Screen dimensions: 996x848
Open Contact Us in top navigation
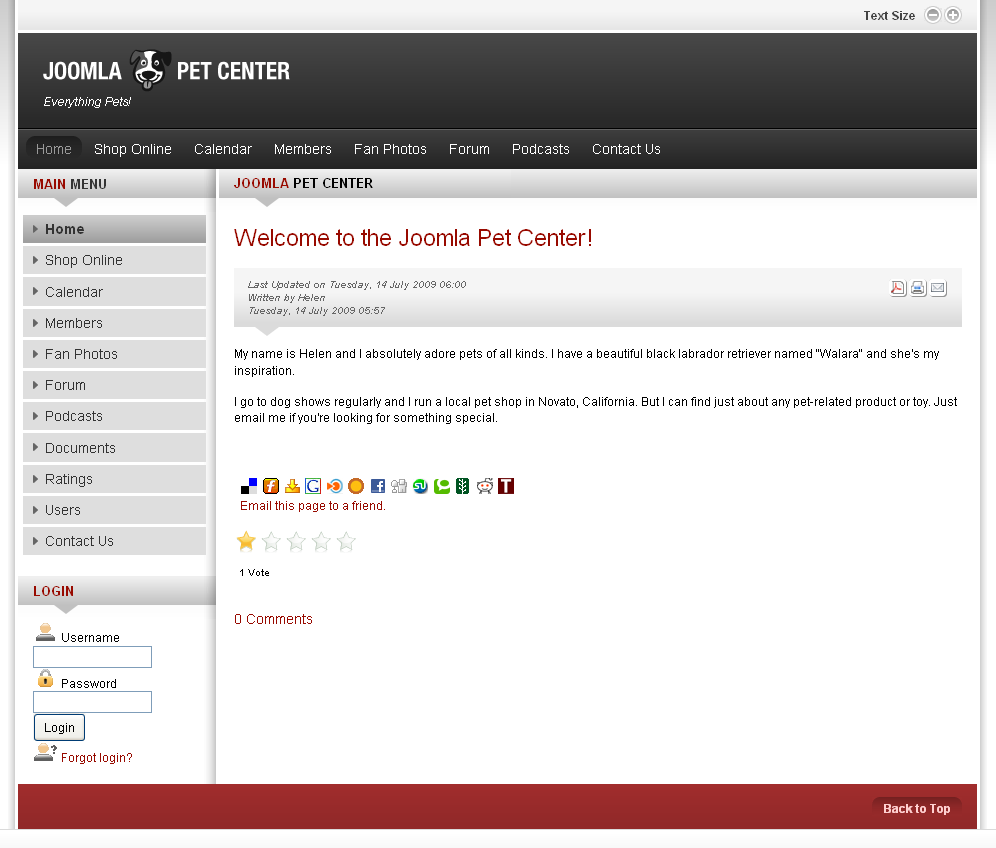(626, 149)
